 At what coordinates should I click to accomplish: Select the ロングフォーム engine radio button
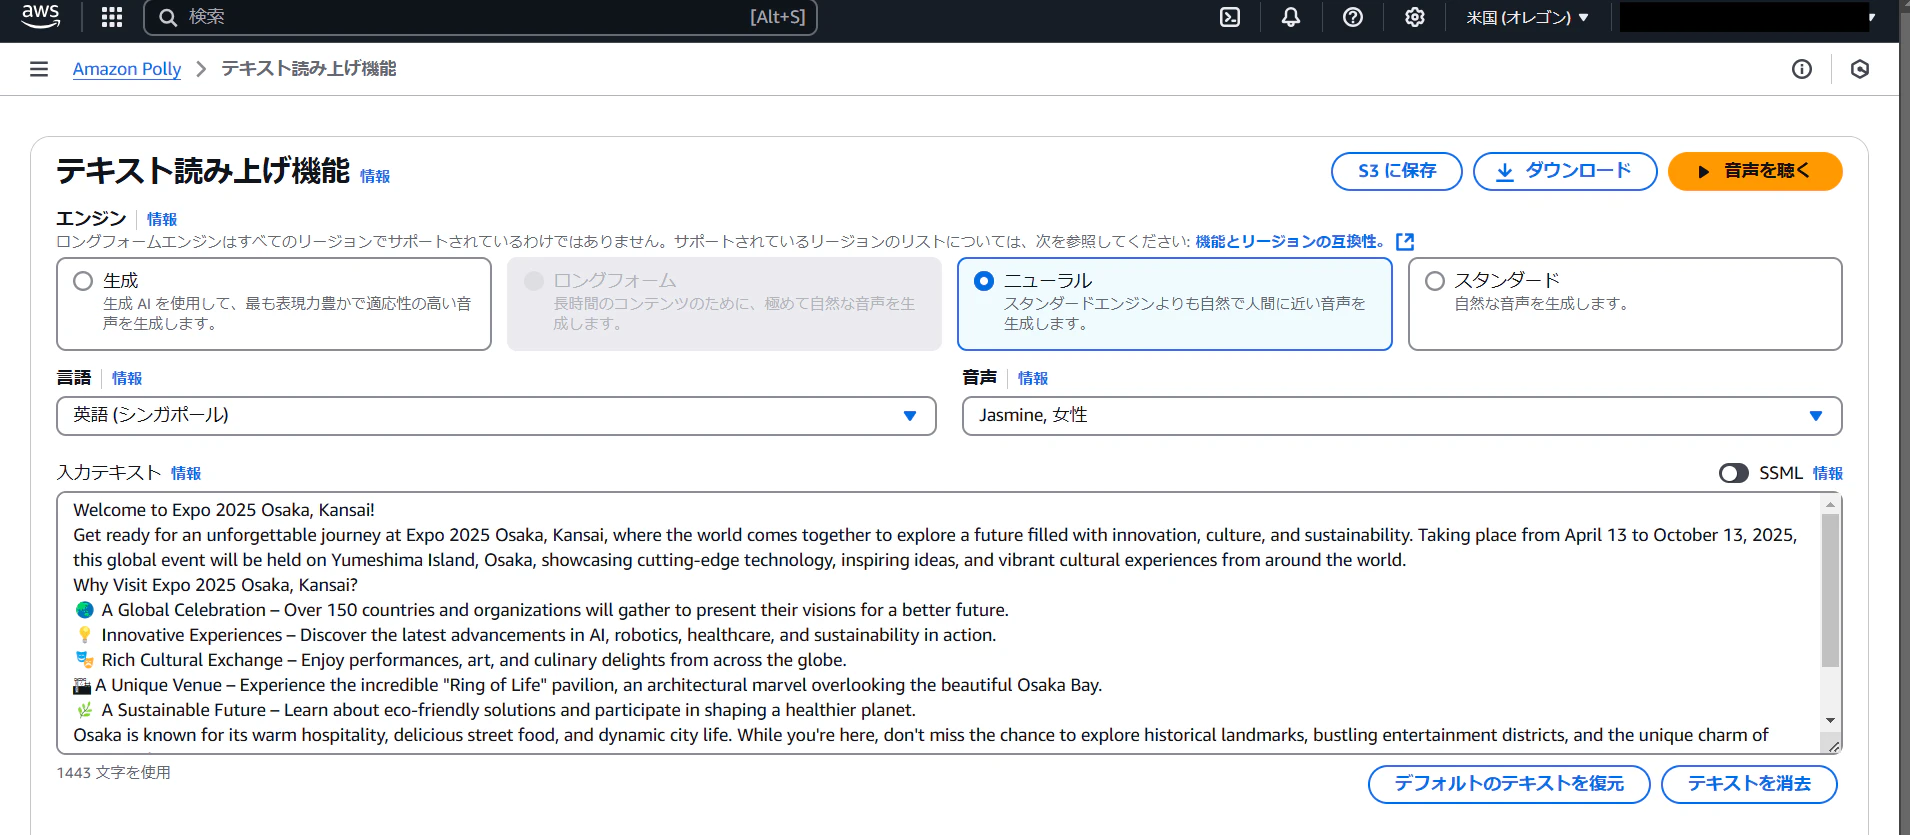point(534,281)
